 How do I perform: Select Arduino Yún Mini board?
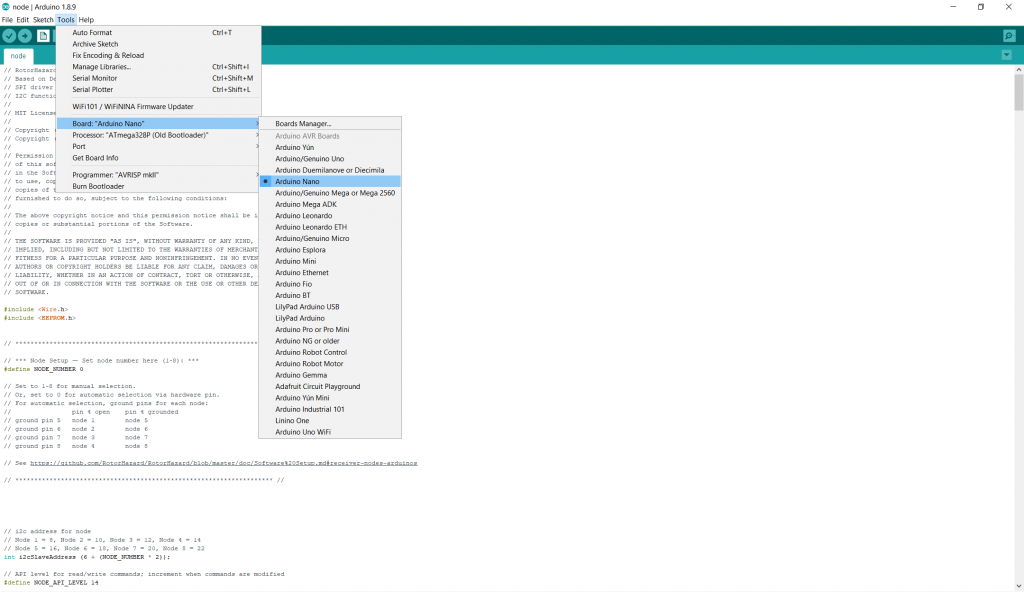[330, 398]
